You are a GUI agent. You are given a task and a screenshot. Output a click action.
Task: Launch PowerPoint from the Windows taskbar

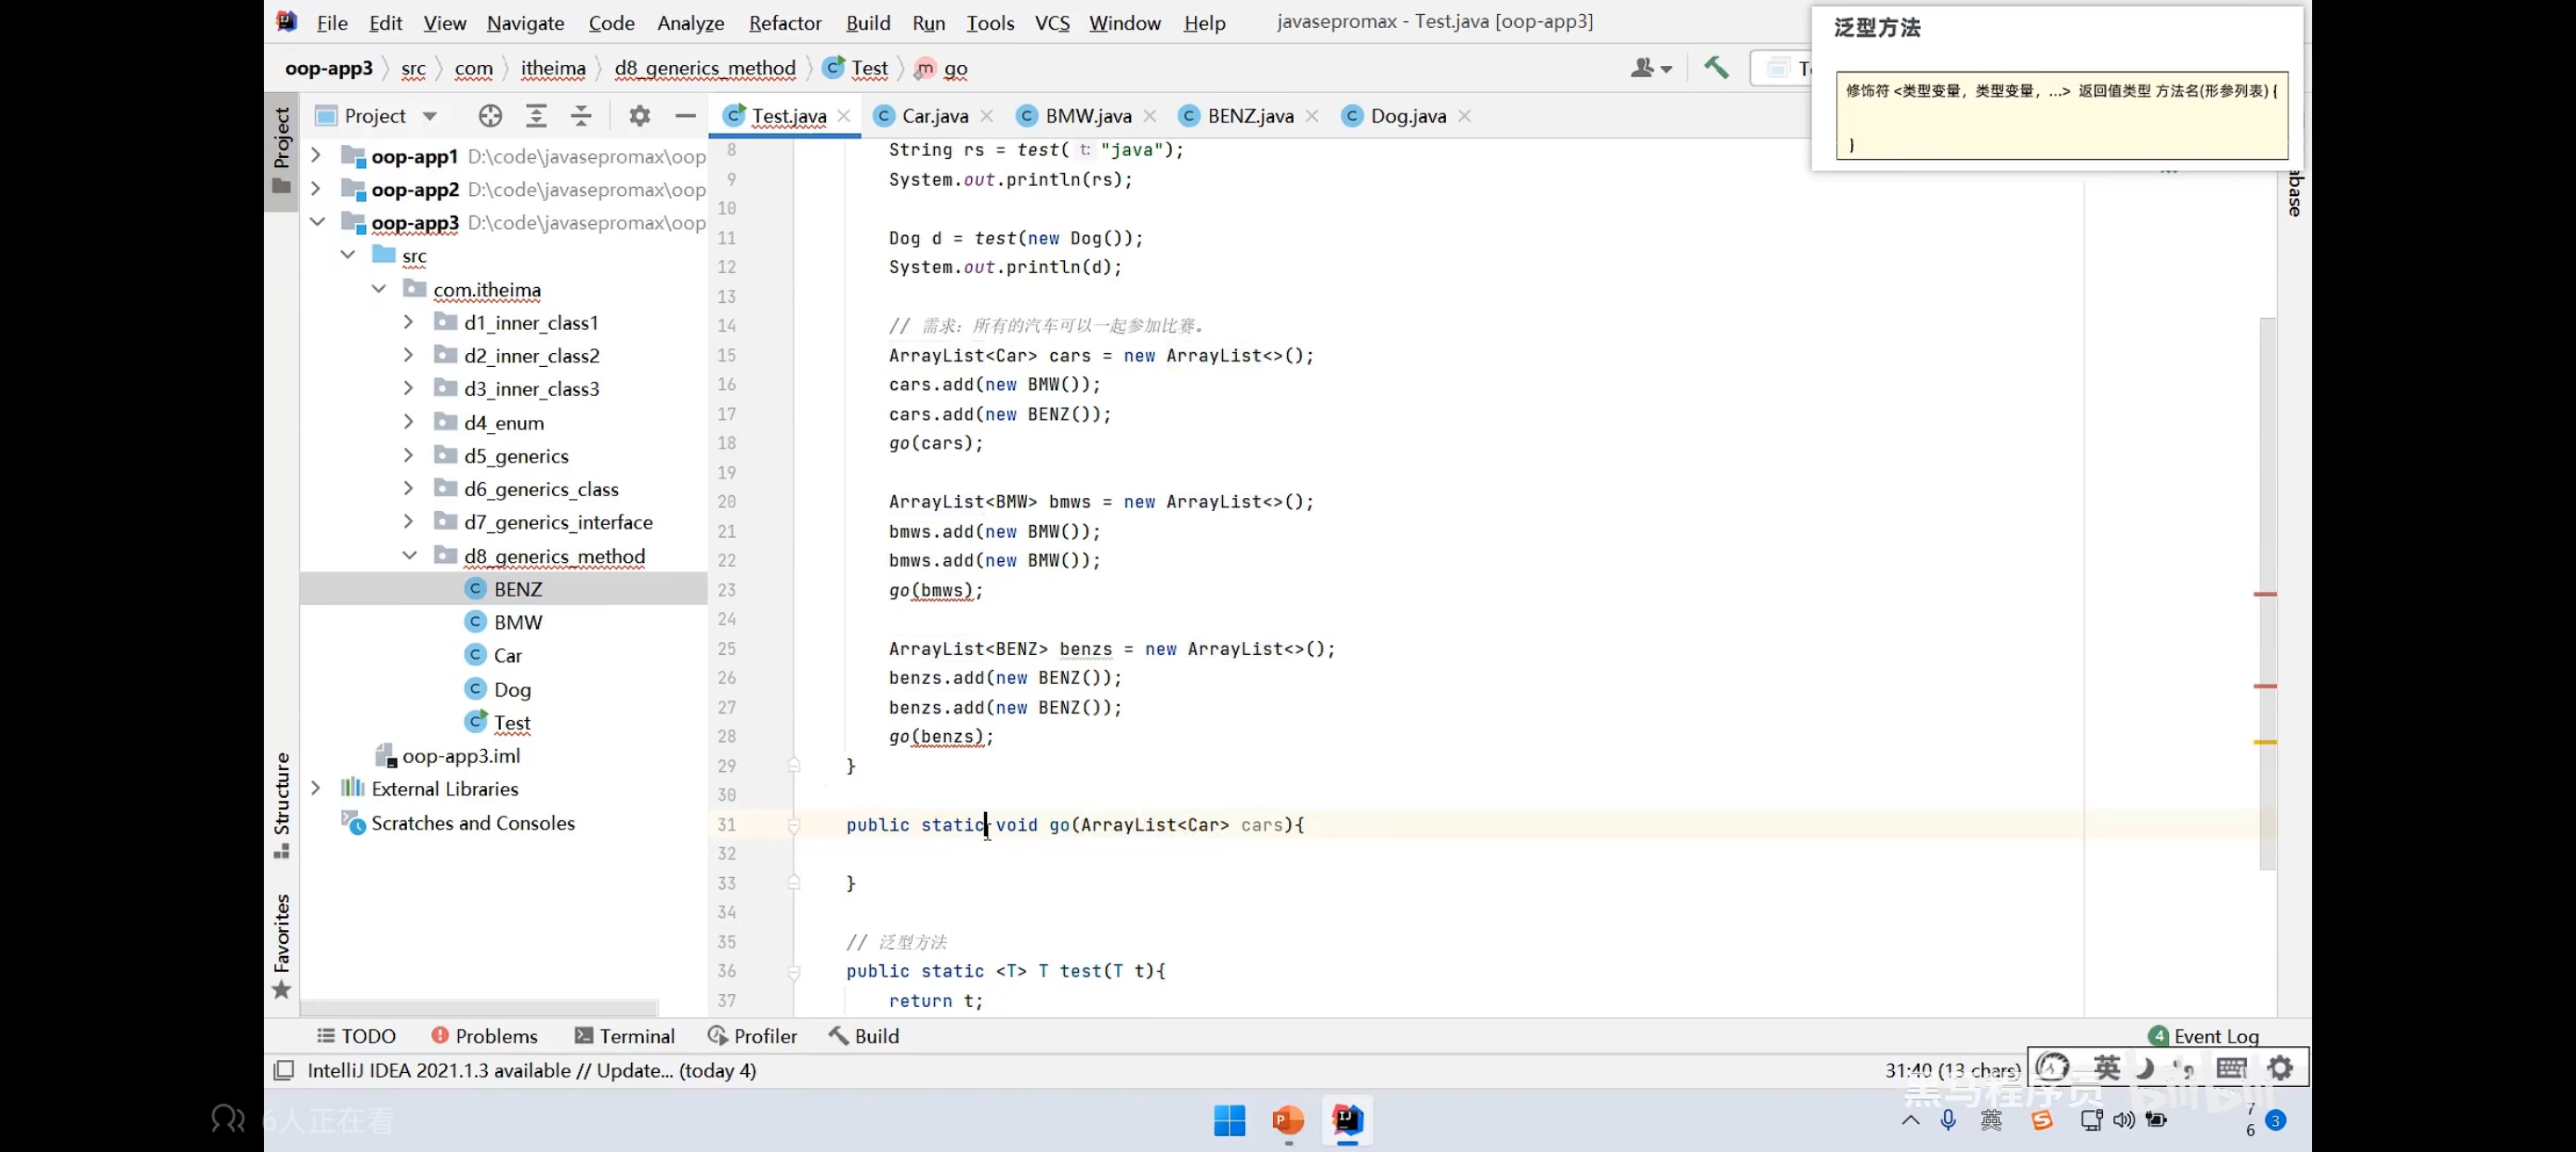tap(1288, 1120)
